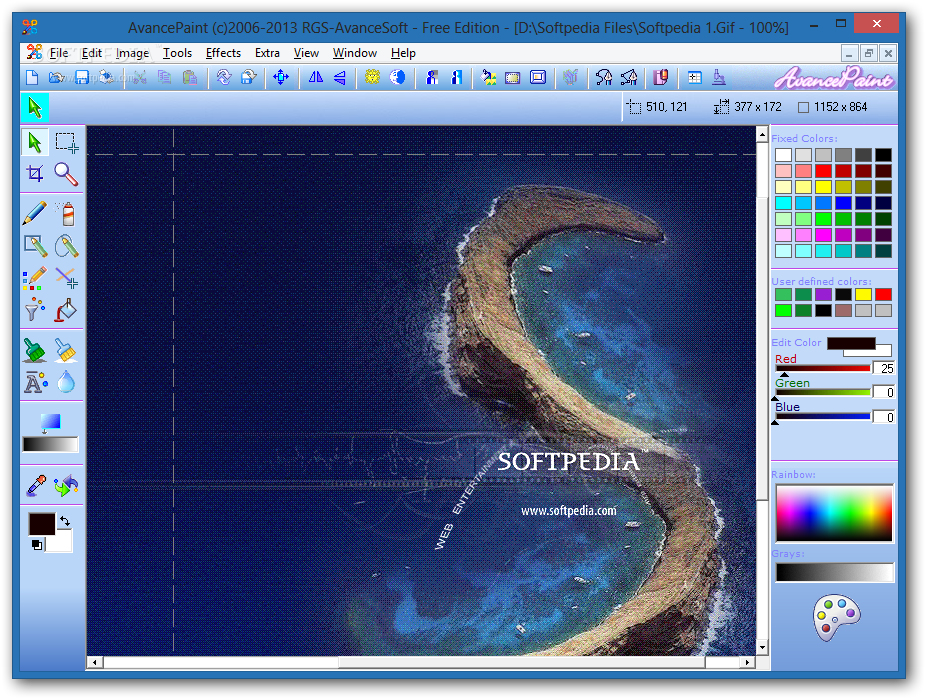The height and width of the screenshot is (699, 926).
Task: Select the Text tool
Action: (x=35, y=382)
